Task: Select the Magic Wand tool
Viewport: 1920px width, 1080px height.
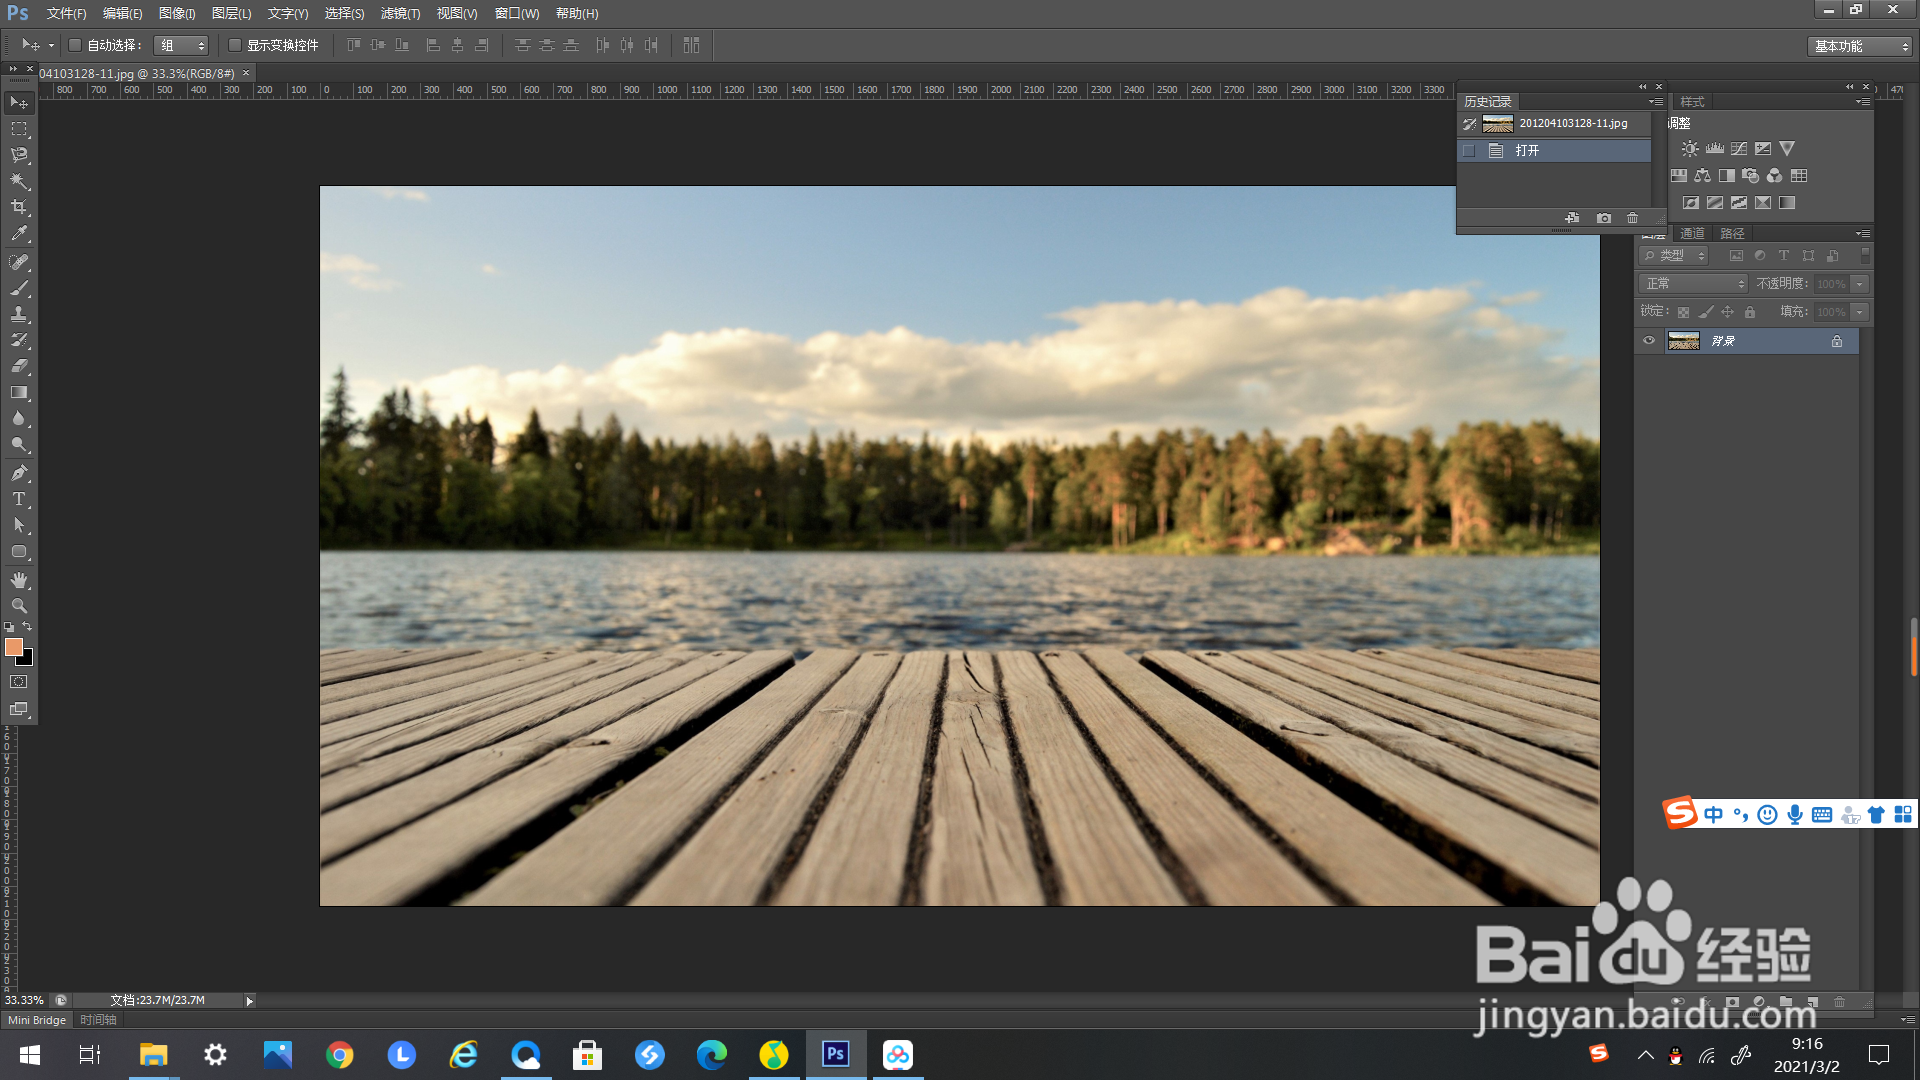Action: tap(19, 181)
